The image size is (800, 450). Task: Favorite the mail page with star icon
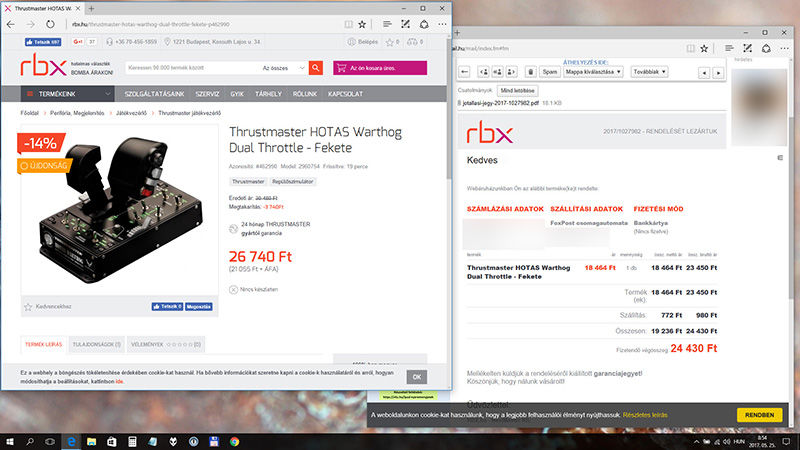pyautogui.click(x=704, y=48)
